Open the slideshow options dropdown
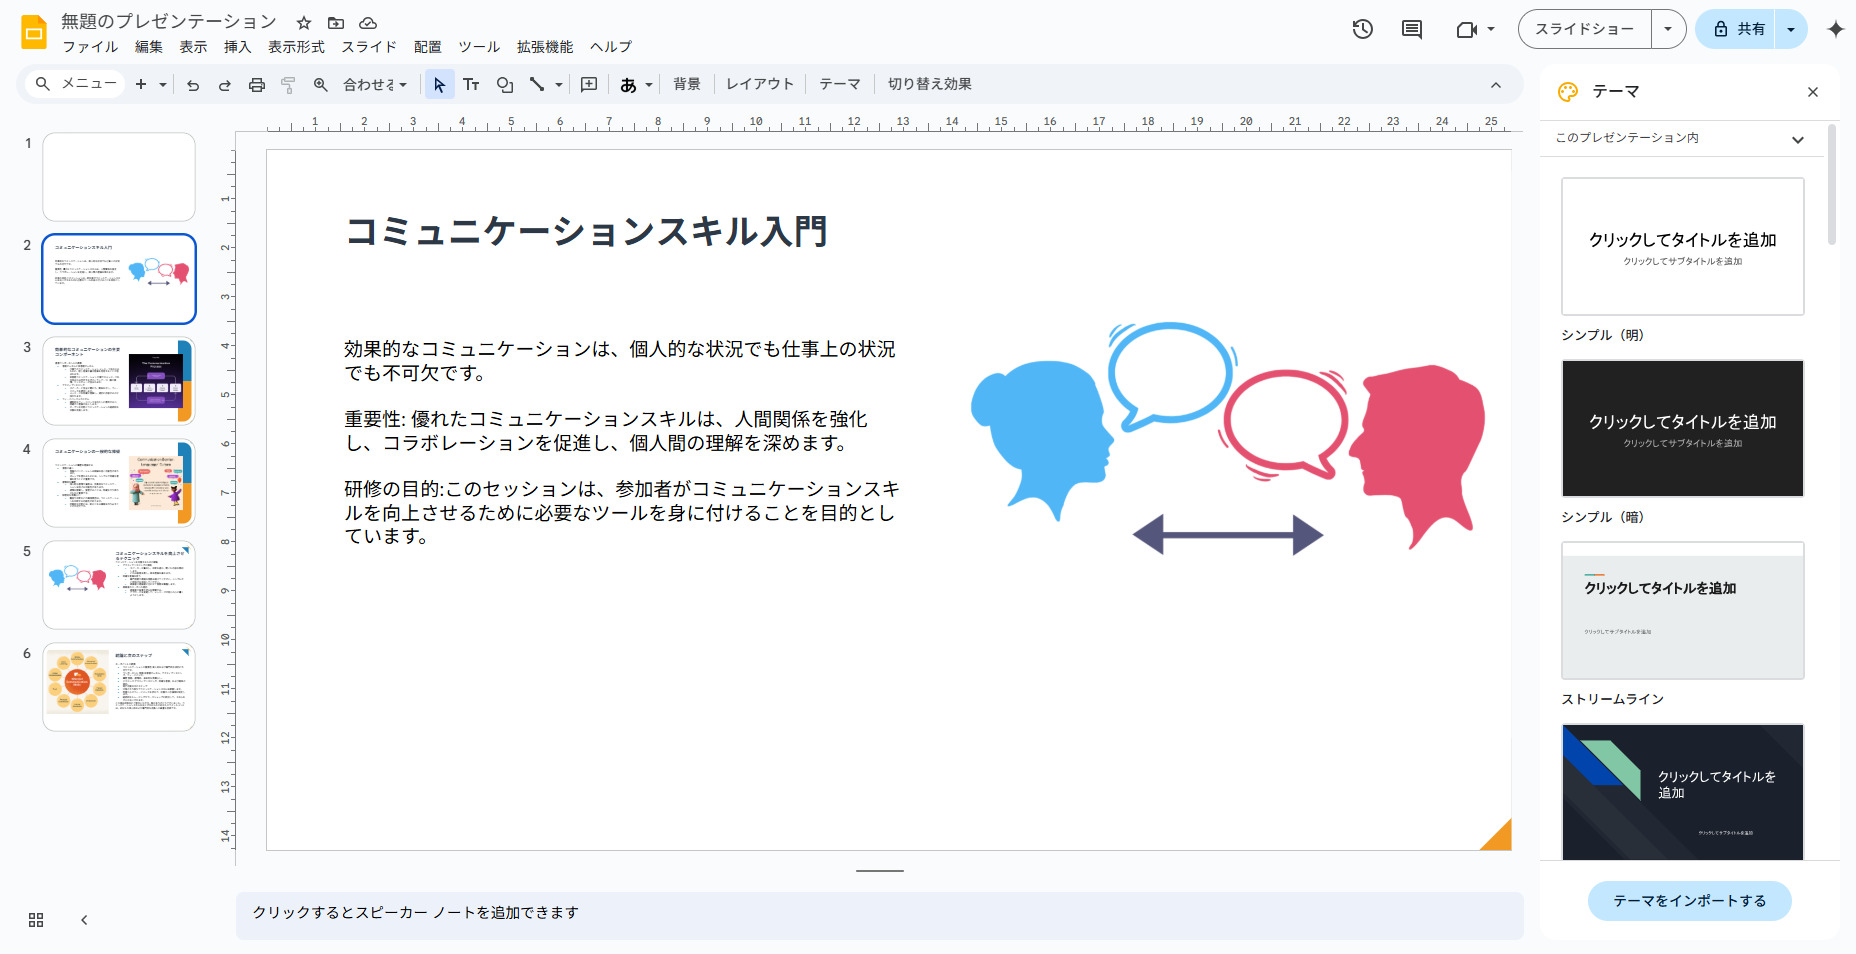 point(1668,29)
